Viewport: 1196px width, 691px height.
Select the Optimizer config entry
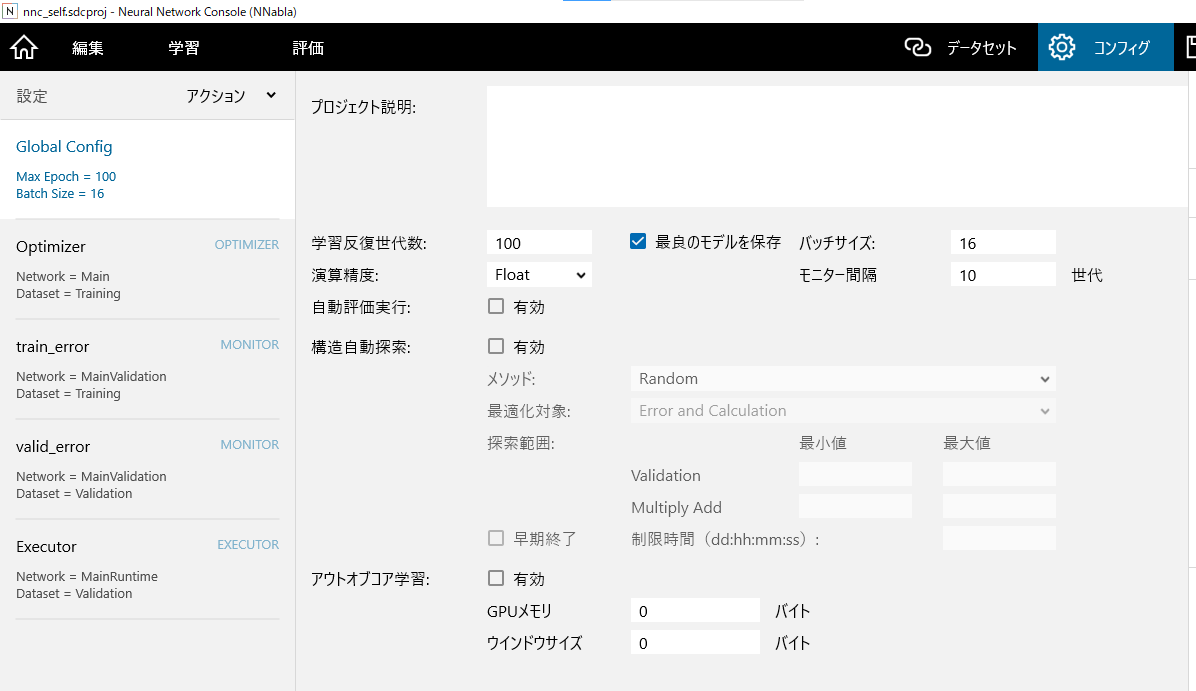point(147,269)
